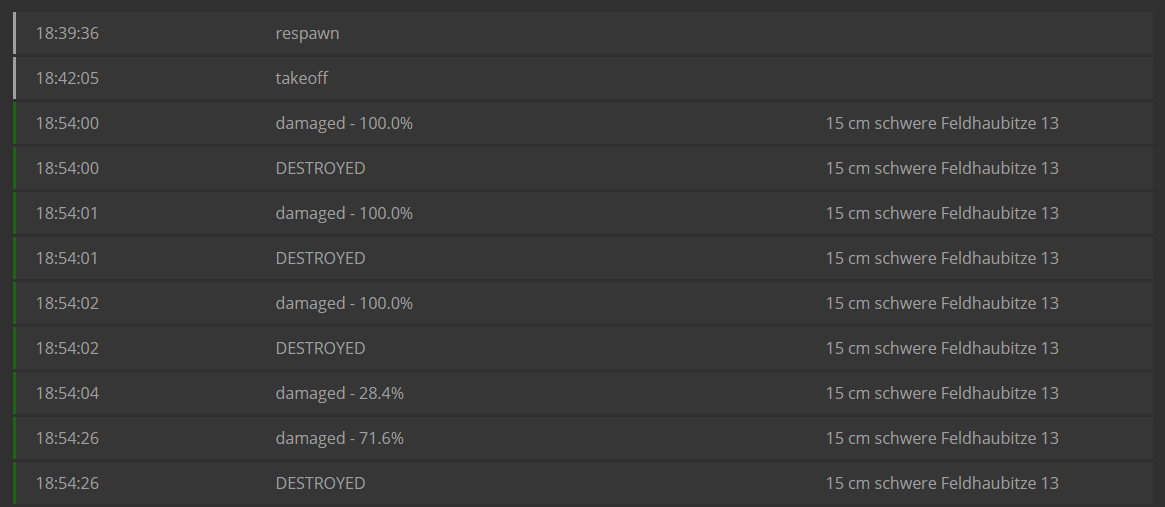Image resolution: width=1165 pixels, height=507 pixels.
Task: Click the gray marker beside the respawn row
Action: 15,33
